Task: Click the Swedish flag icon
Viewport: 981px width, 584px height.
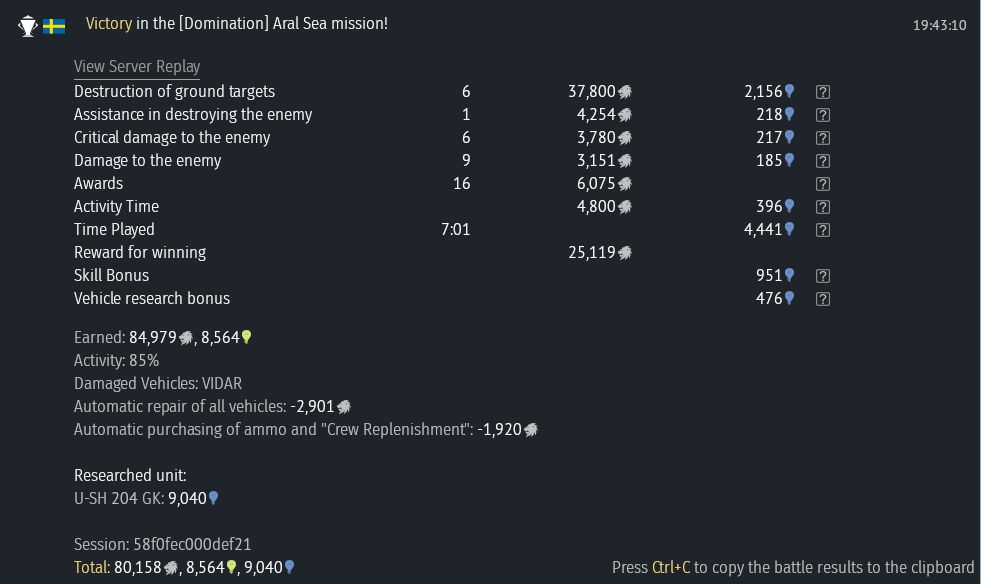Action: pyautogui.click(x=54, y=25)
